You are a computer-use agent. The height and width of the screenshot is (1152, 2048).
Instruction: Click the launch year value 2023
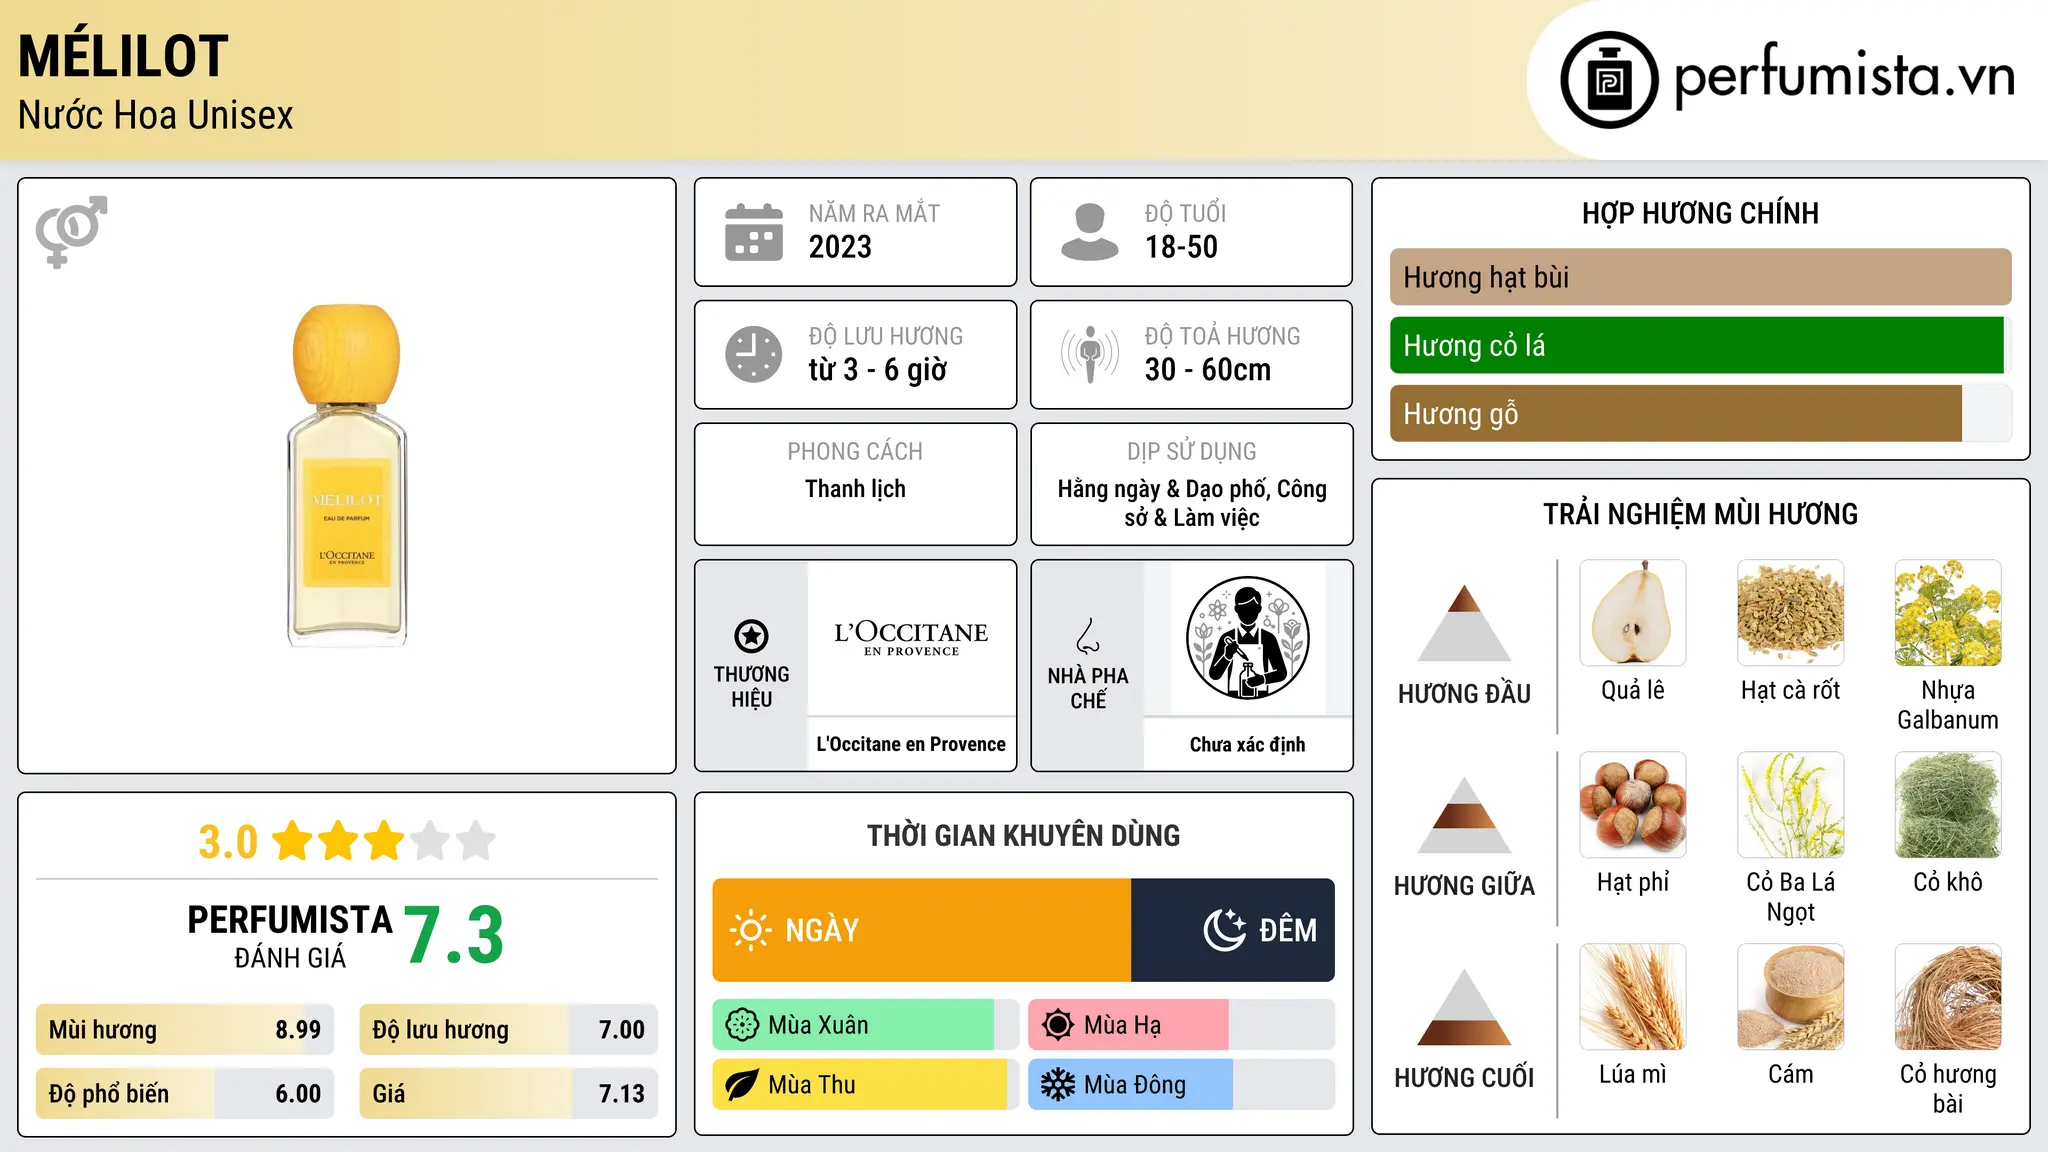(840, 247)
